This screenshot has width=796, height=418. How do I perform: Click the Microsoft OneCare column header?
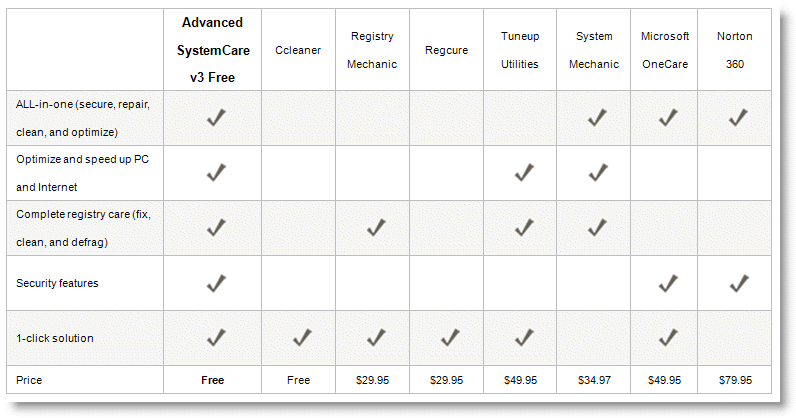tap(665, 50)
